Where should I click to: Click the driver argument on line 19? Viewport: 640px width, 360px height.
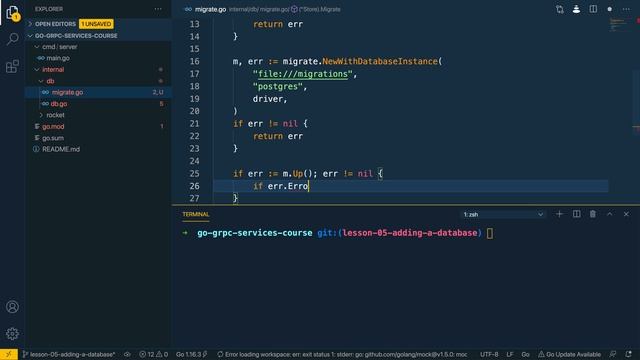(x=267, y=99)
